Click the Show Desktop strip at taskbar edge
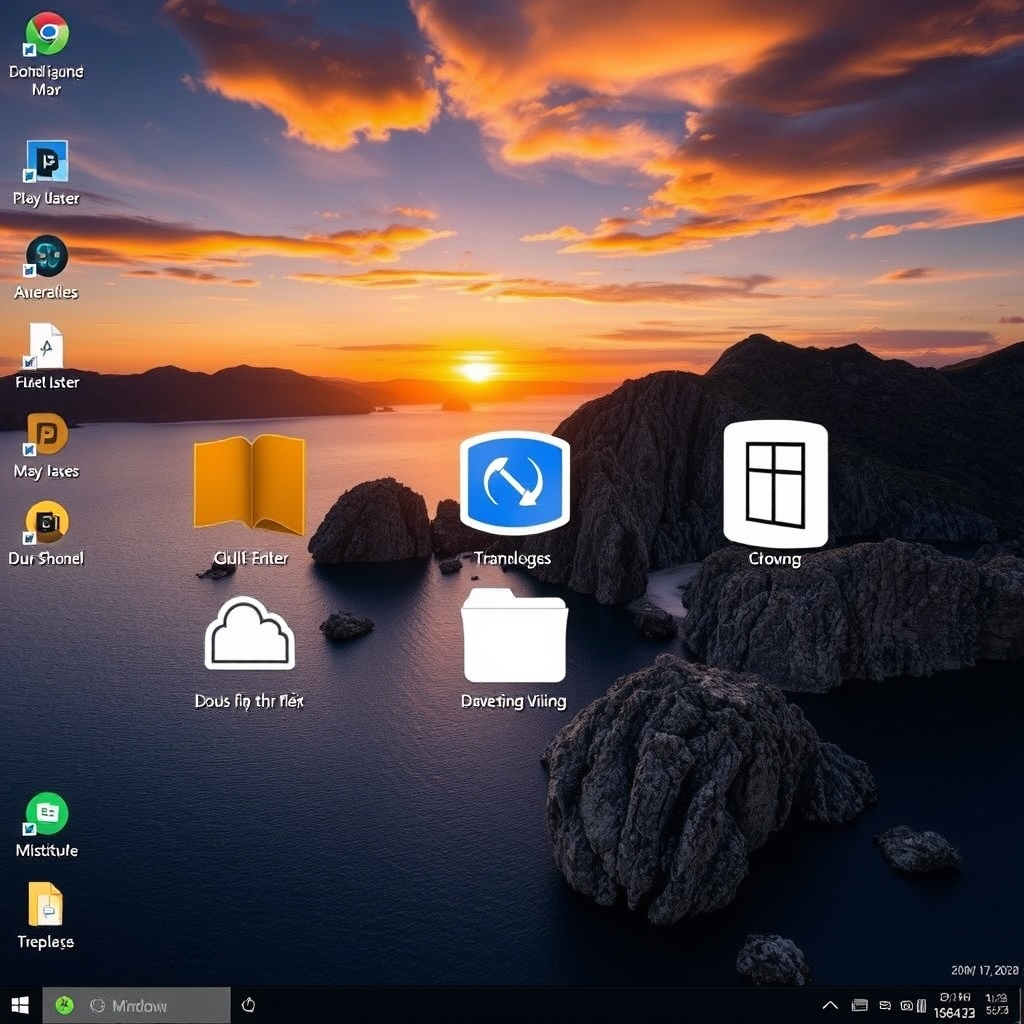Image resolution: width=1024 pixels, height=1024 pixels. 1020,1005
